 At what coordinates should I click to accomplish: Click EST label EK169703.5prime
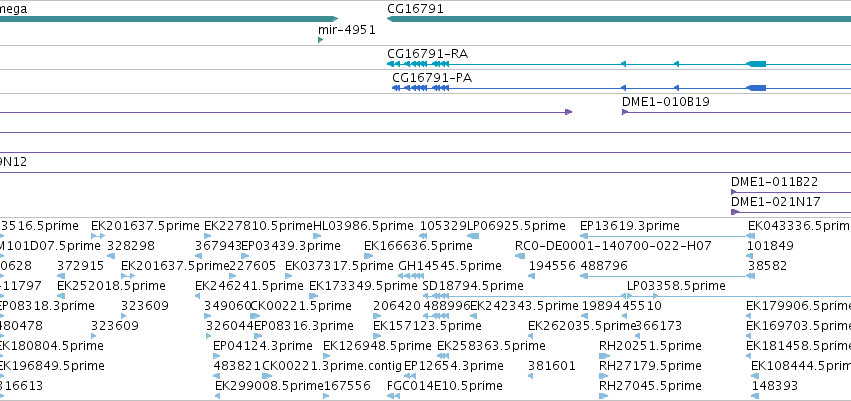click(798, 326)
